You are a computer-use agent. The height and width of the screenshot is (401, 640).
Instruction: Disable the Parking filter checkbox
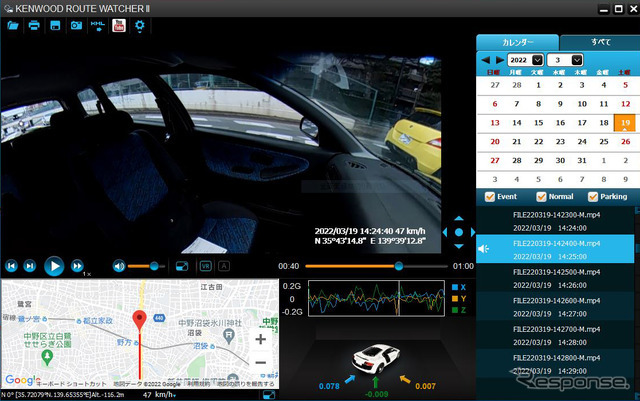(593, 197)
